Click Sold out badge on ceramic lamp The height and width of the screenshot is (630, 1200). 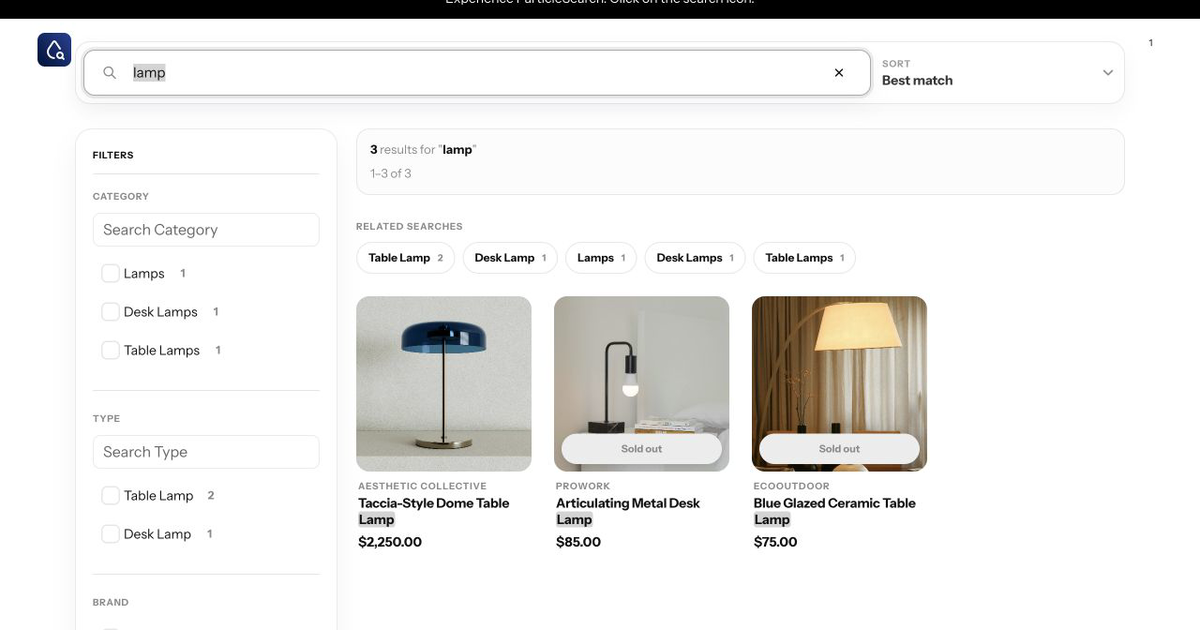839,449
